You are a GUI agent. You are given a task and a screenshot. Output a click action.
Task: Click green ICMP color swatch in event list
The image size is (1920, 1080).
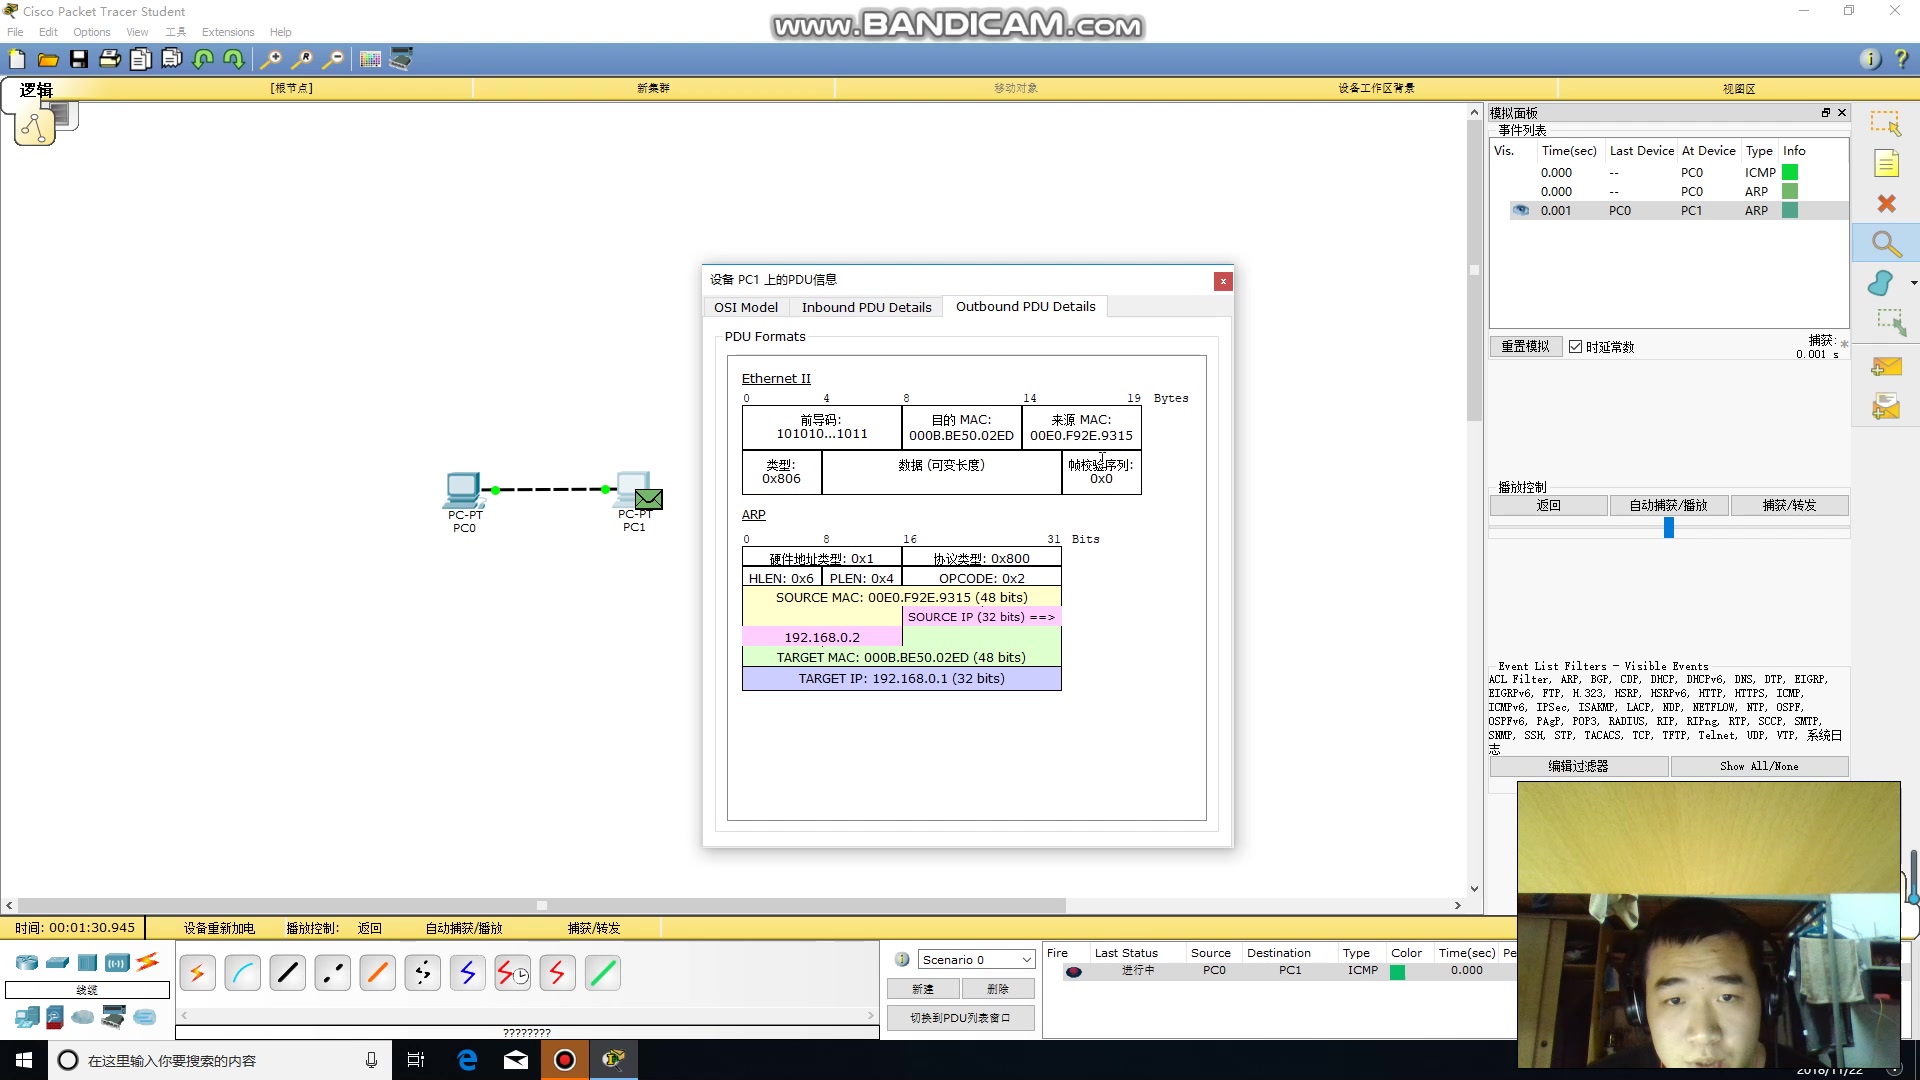1790,173
